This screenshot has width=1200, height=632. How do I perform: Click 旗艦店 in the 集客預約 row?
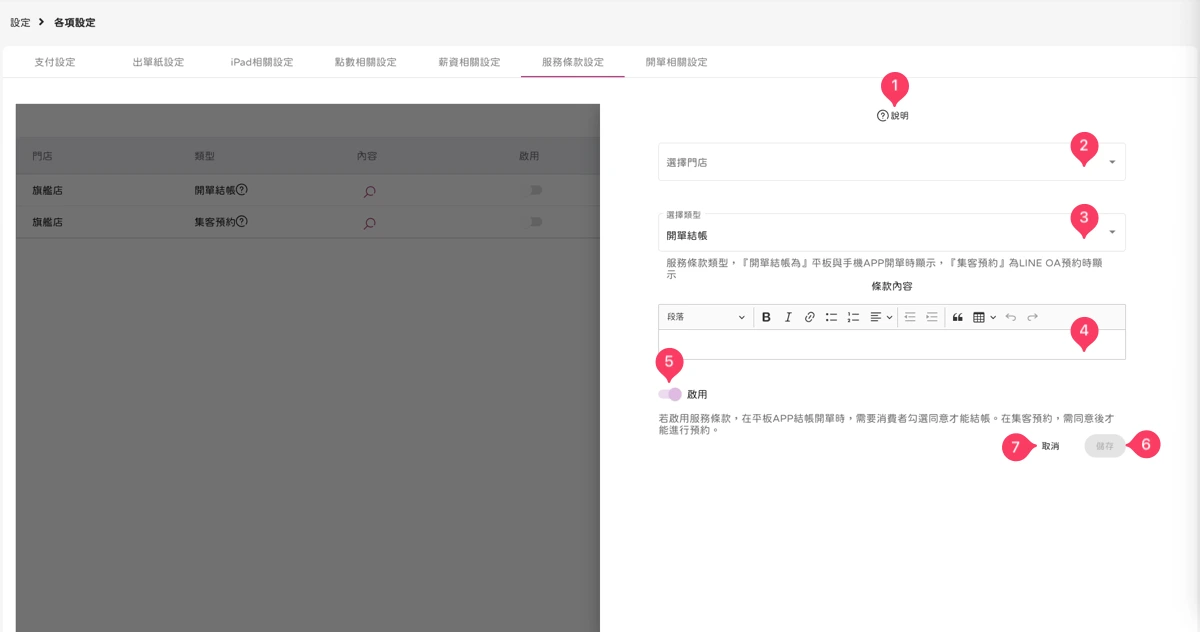click(x=47, y=223)
